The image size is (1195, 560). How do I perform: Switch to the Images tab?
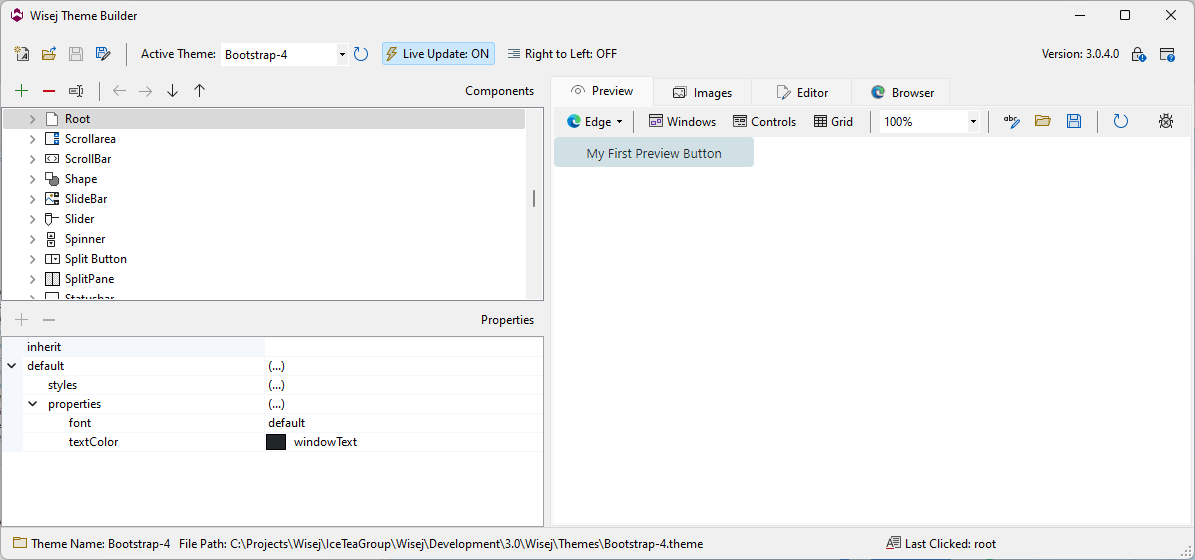click(702, 93)
